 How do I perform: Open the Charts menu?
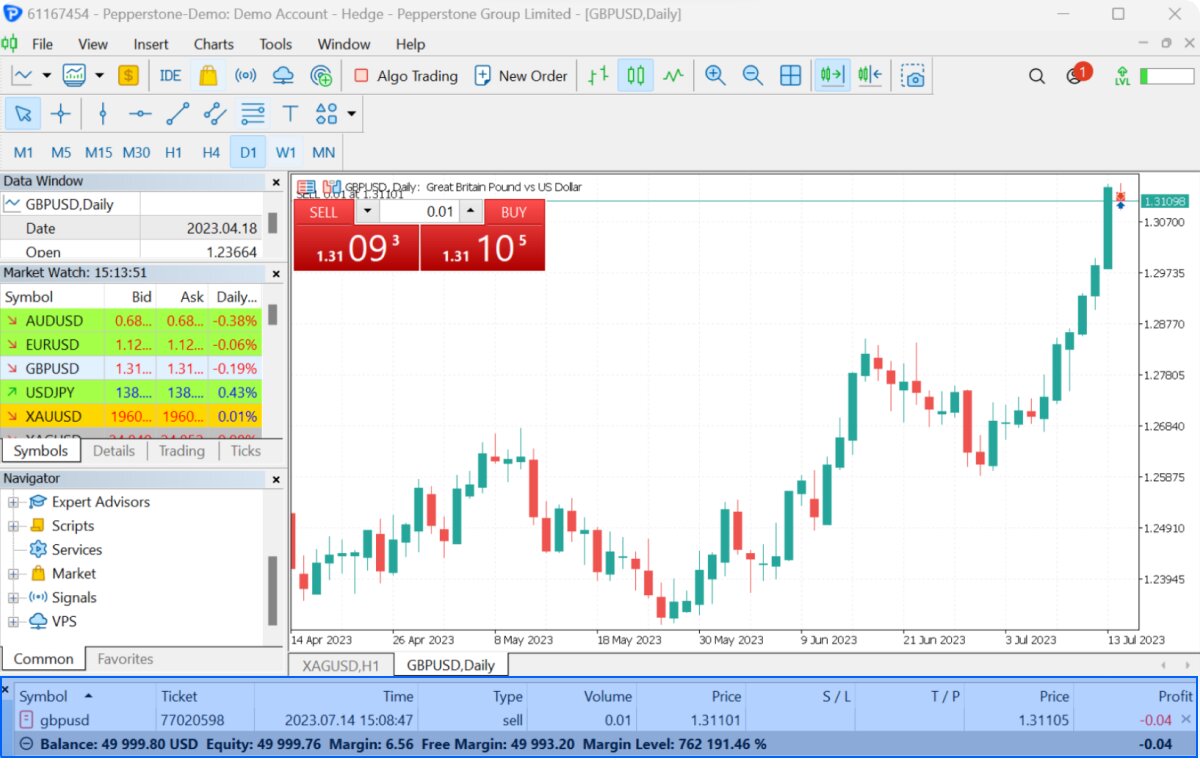213,44
